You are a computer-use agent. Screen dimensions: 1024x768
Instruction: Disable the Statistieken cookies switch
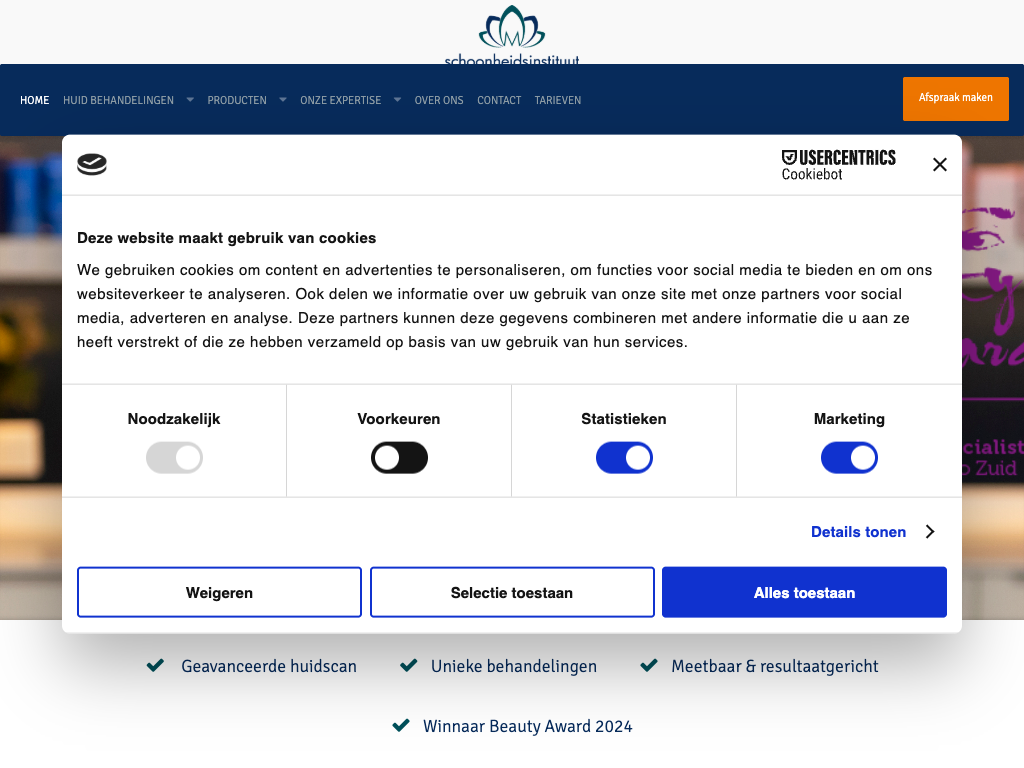624,458
